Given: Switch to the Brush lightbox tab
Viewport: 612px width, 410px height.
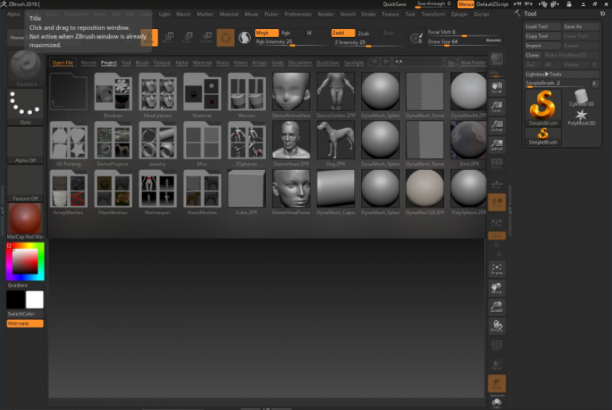Looking at the screenshot, I should tap(142, 62).
